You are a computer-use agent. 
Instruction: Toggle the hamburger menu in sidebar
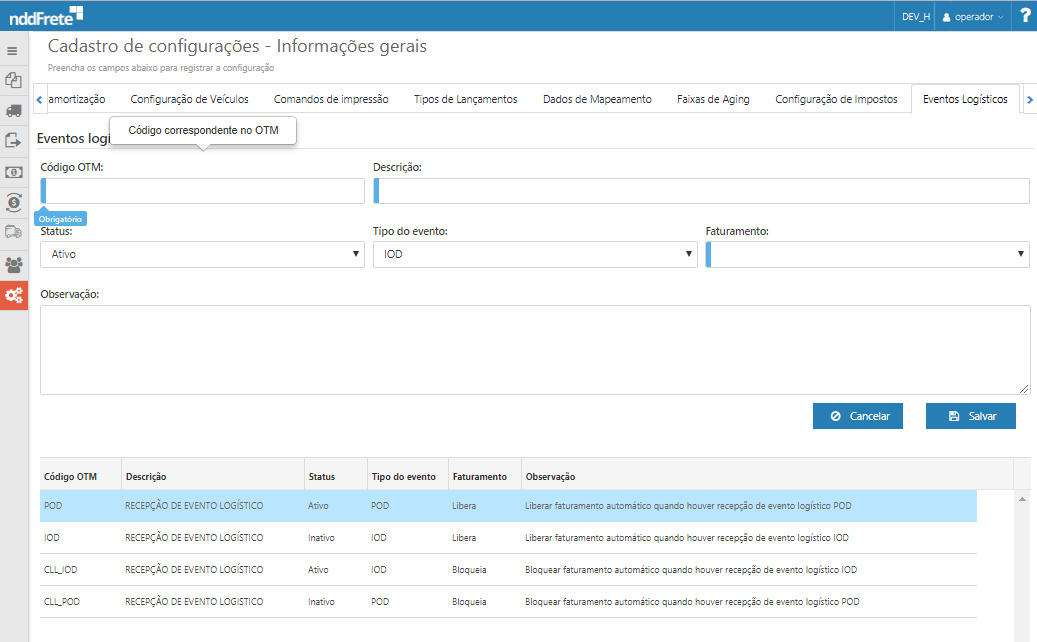pos(13,50)
